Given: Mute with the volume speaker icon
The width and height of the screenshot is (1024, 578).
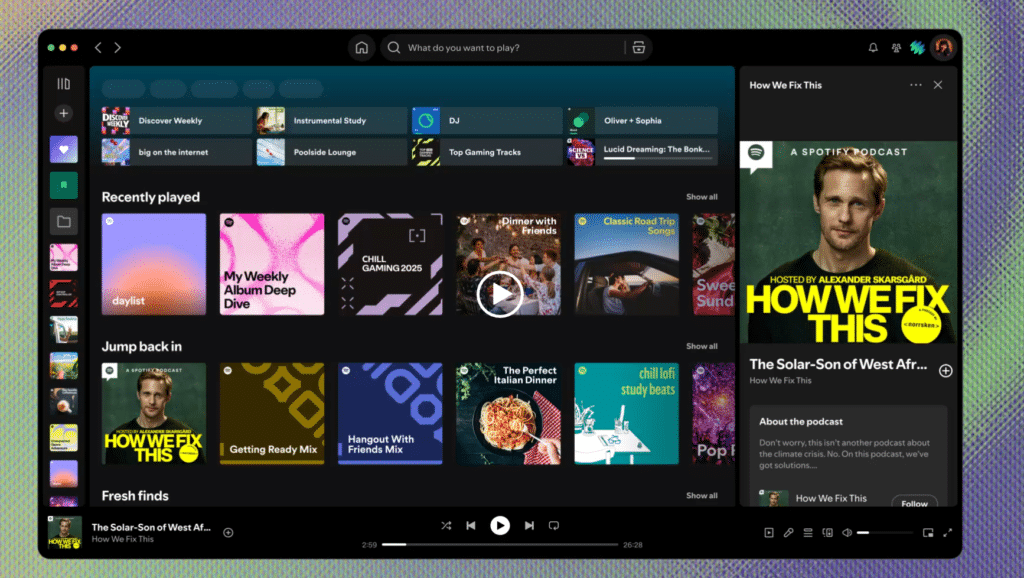Looking at the screenshot, I should tap(847, 533).
